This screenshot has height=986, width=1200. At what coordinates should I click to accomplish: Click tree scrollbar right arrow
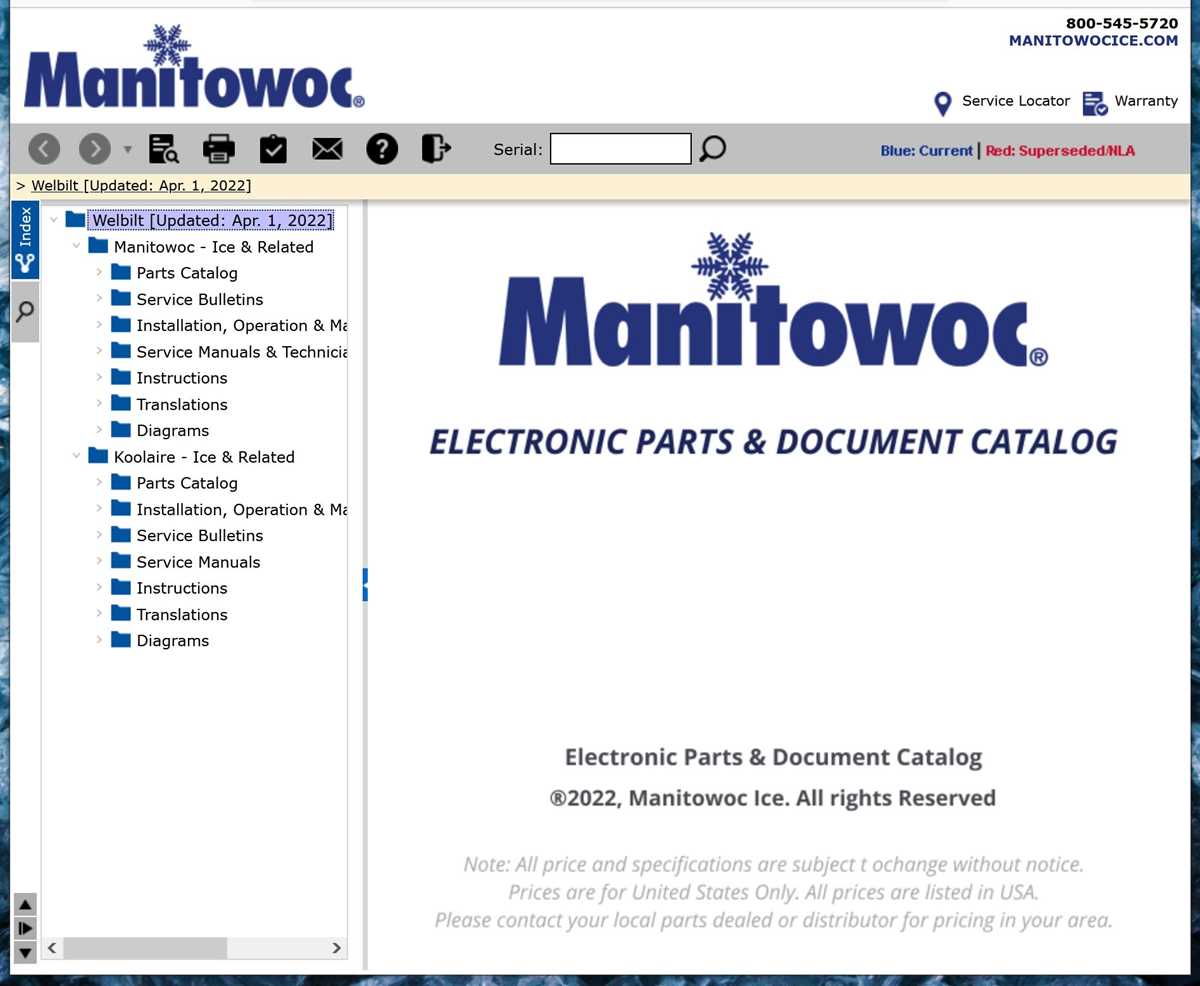pos(336,947)
